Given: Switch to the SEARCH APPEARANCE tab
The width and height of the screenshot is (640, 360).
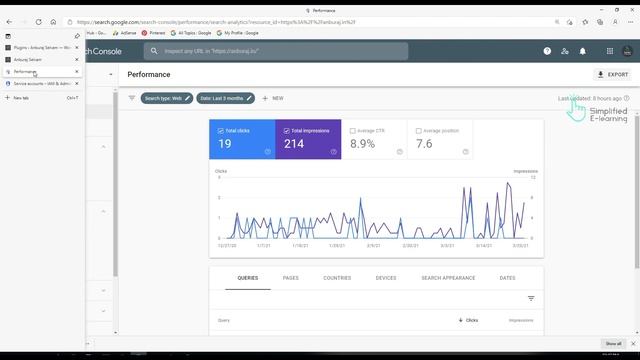Looking at the screenshot, I should [448, 278].
